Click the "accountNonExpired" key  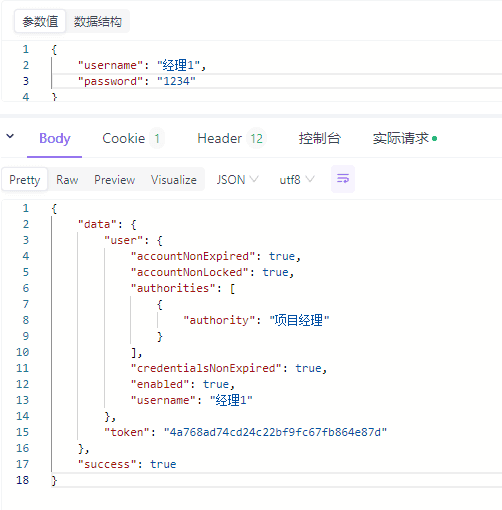click(193, 256)
